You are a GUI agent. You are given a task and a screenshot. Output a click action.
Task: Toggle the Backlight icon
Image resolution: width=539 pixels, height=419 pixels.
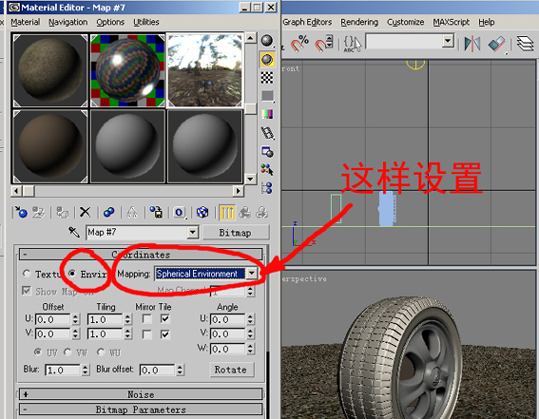click(x=267, y=59)
